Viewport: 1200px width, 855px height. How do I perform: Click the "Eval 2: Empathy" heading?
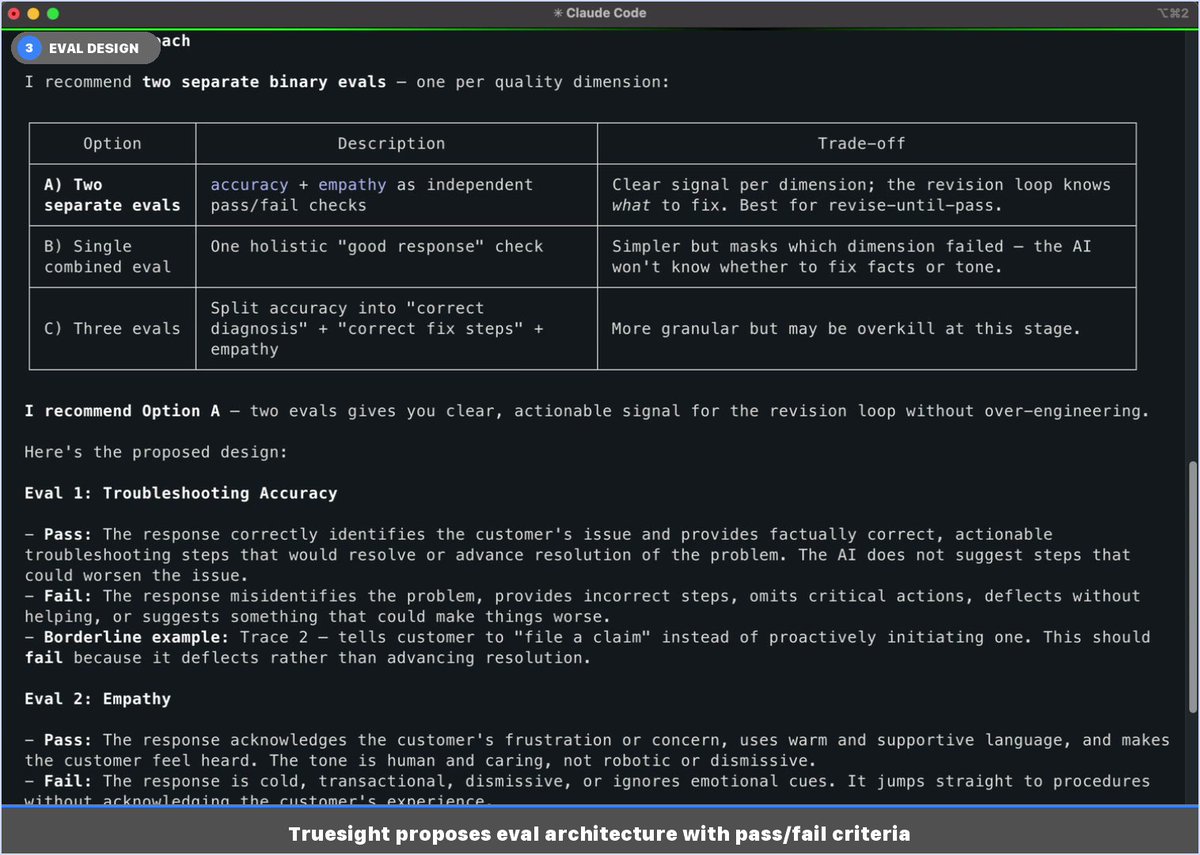point(98,699)
